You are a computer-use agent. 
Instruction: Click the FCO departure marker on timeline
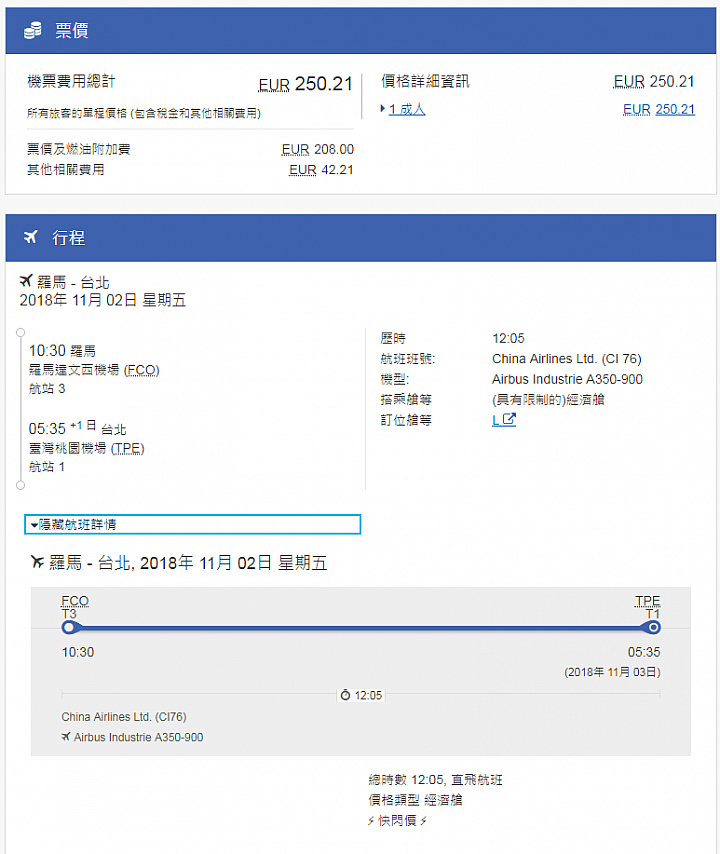pyautogui.click(x=69, y=628)
